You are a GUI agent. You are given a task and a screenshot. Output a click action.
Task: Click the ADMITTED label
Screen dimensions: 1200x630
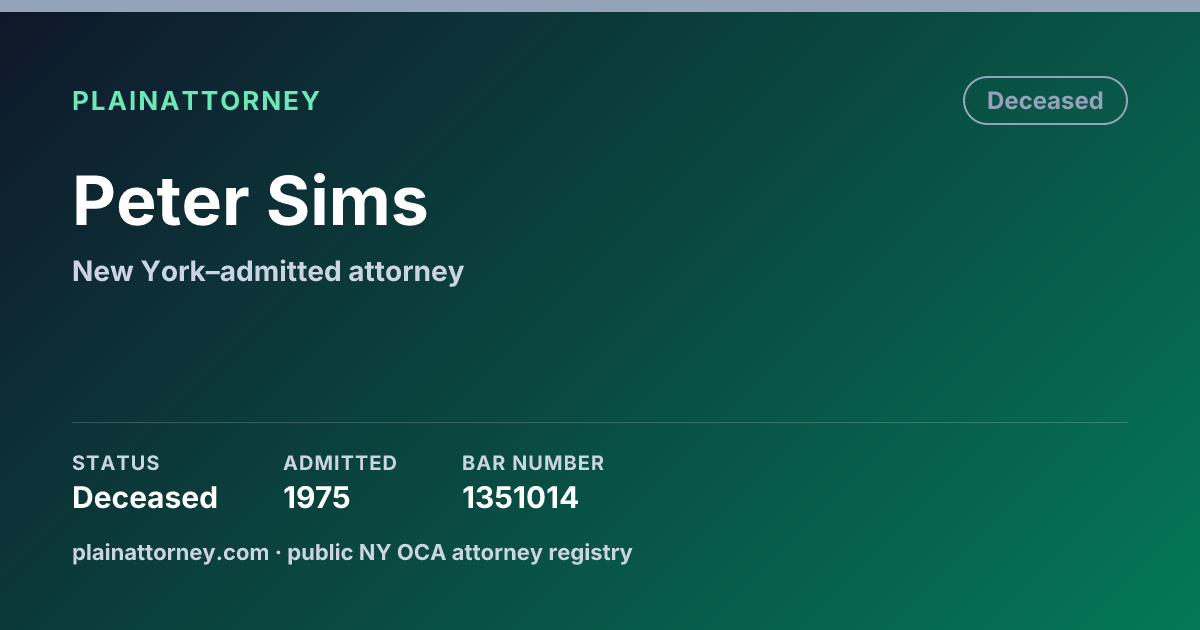340,463
